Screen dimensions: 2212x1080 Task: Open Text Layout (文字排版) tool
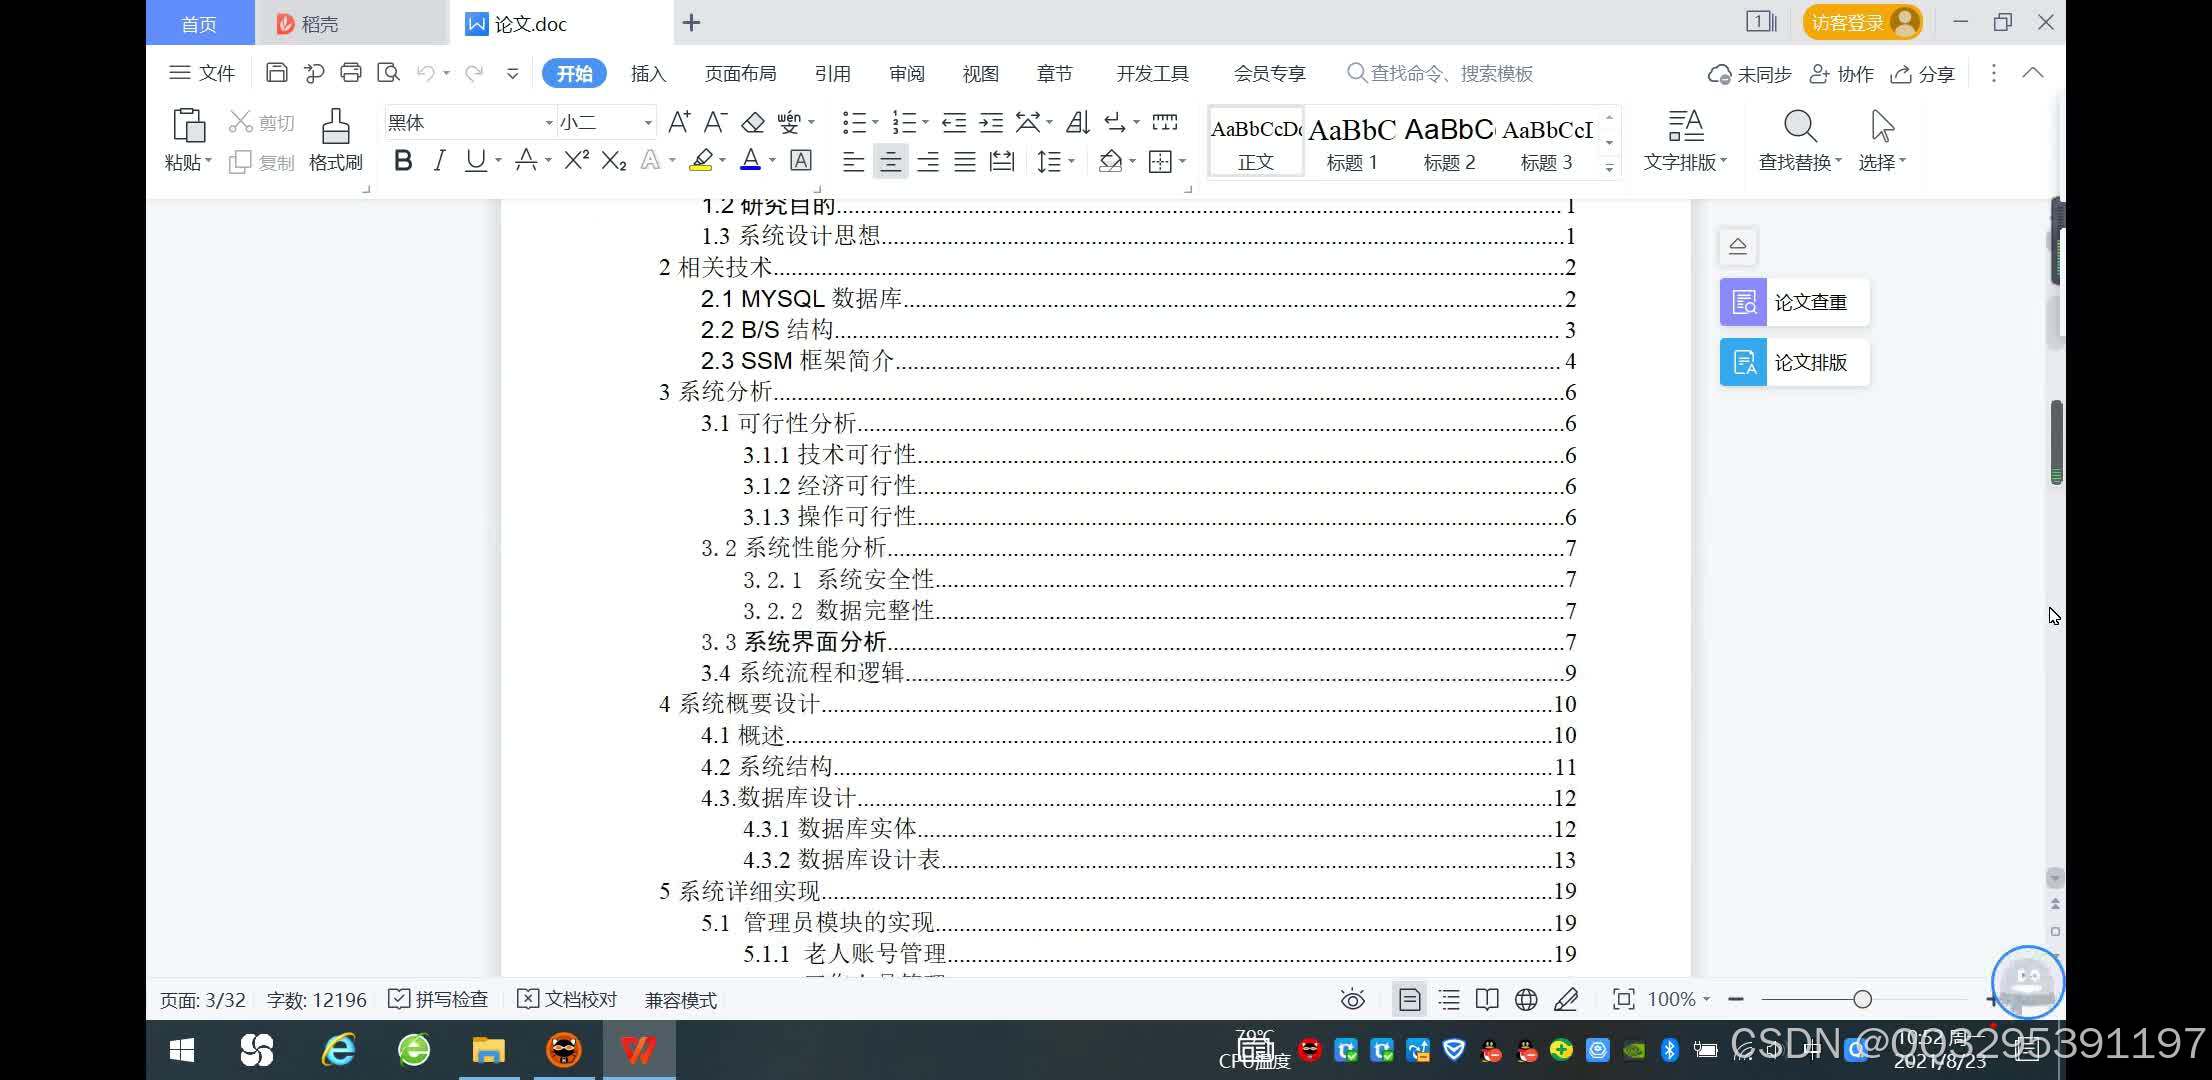point(1685,139)
